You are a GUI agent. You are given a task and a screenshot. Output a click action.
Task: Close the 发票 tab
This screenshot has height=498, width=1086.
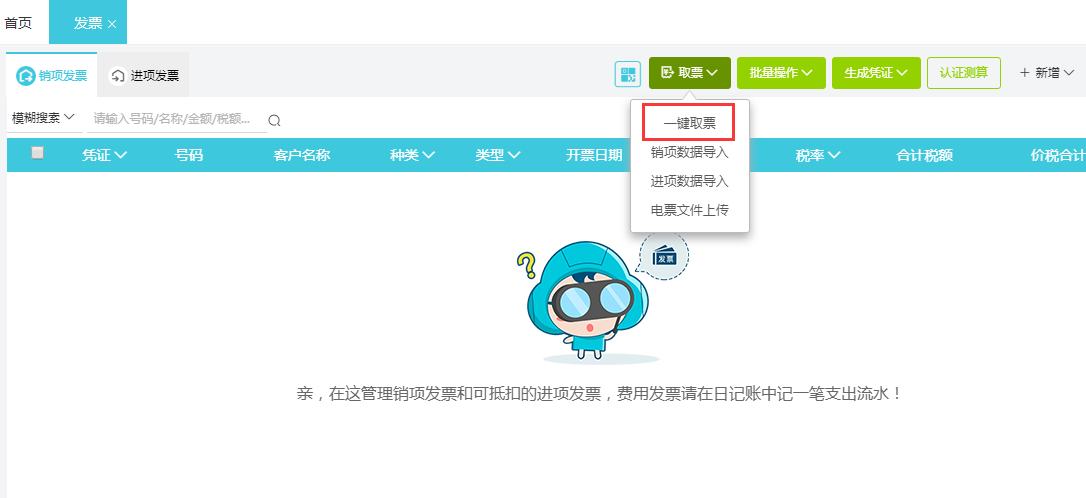[112, 24]
